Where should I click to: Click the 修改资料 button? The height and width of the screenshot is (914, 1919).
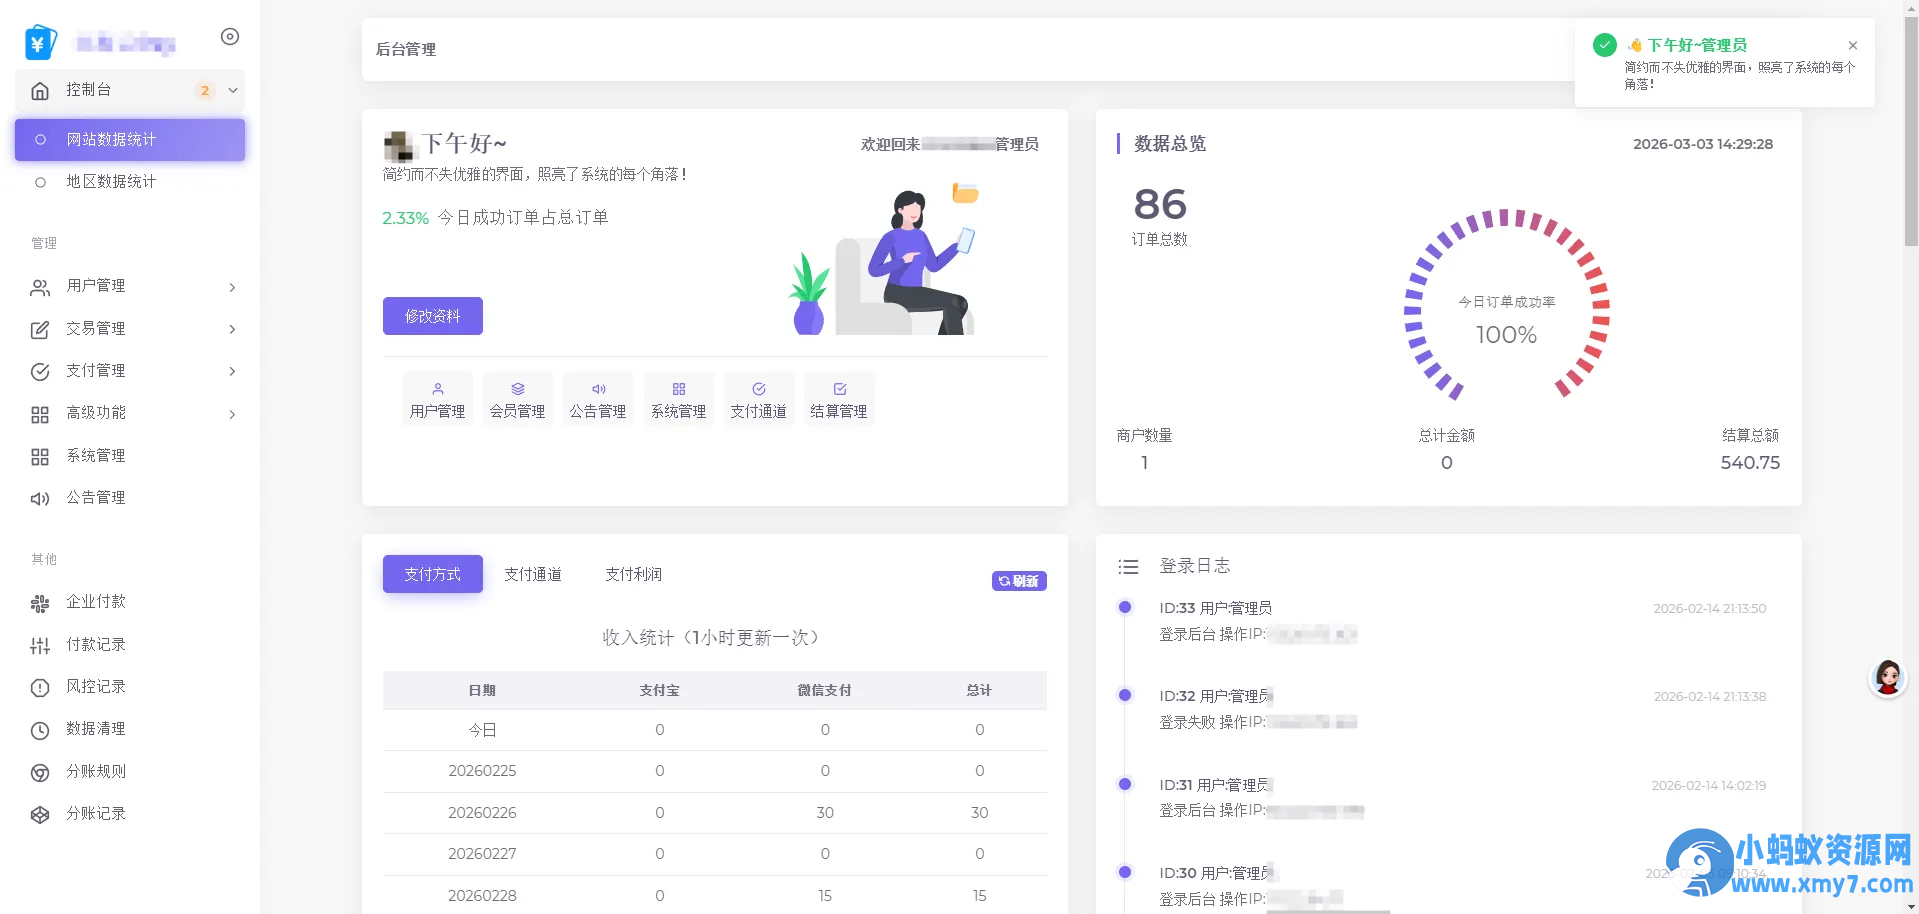click(432, 315)
